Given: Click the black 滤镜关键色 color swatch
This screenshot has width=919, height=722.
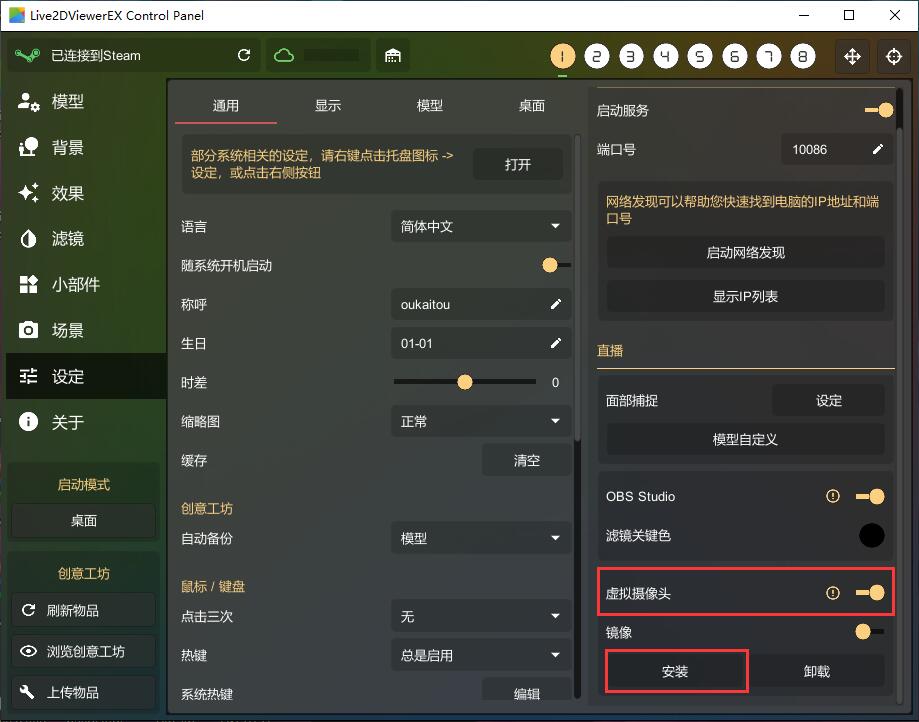Looking at the screenshot, I should (871, 535).
